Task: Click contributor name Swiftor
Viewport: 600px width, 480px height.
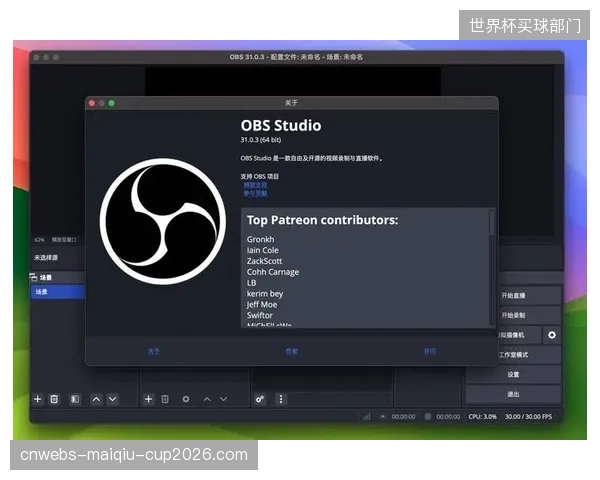Action: (260, 315)
